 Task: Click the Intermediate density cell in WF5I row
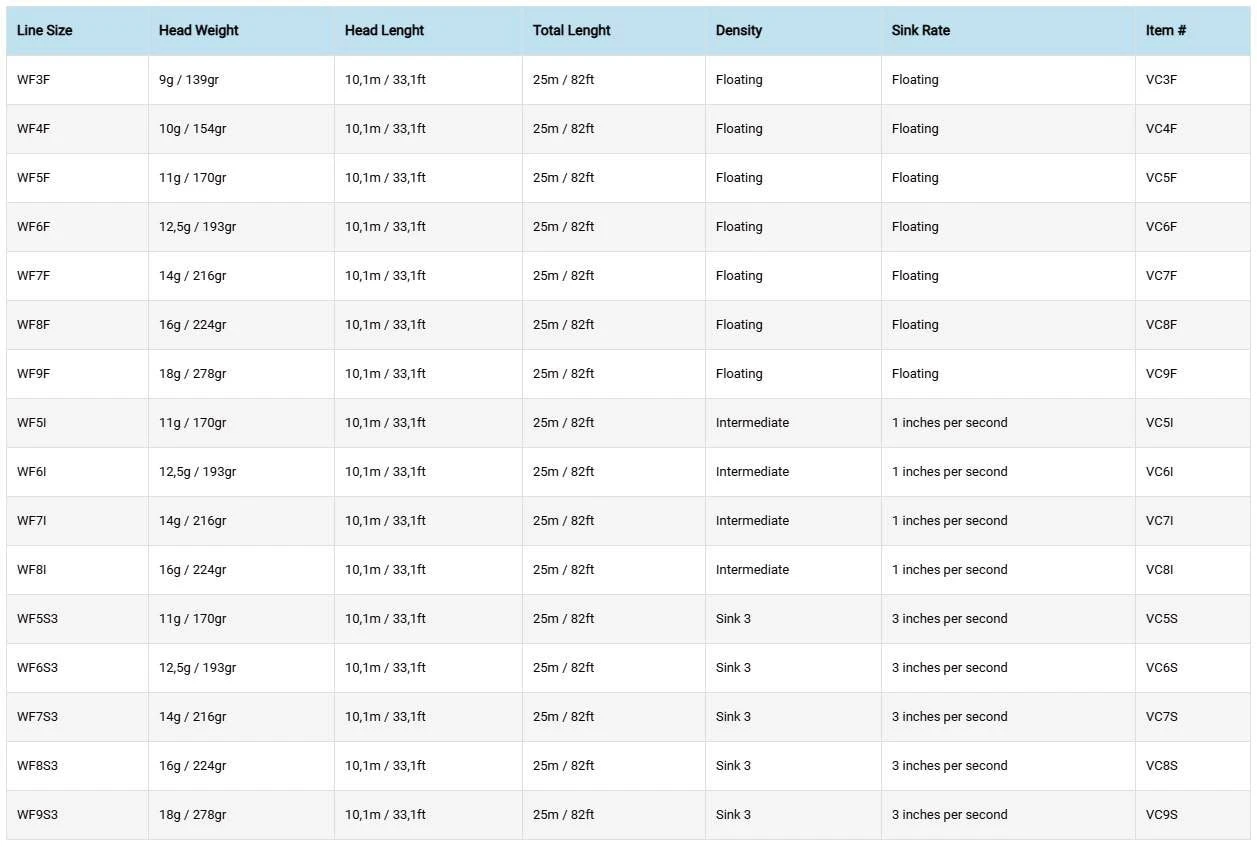coord(752,423)
